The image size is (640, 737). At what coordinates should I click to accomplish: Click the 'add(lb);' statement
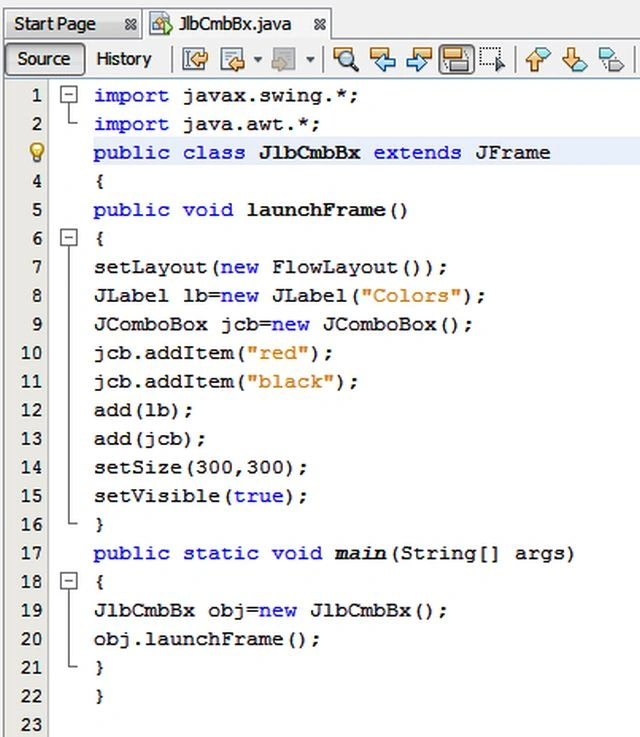[143, 410]
